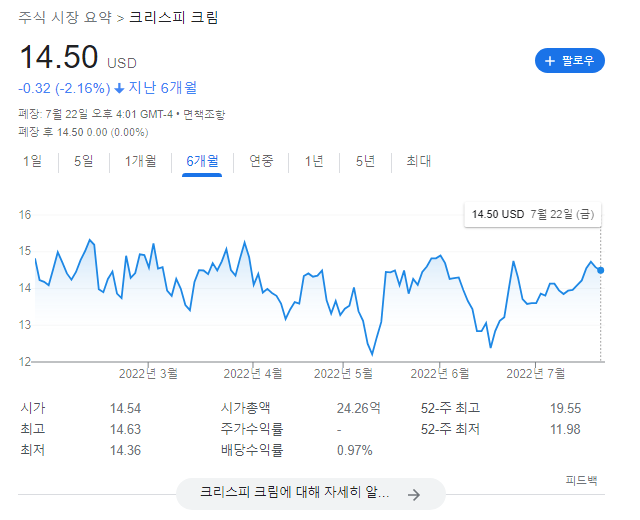The height and width of the screenshot is (520, 640).
Task: Click the 52-주 최고 label
Action: tap(450, 408)
